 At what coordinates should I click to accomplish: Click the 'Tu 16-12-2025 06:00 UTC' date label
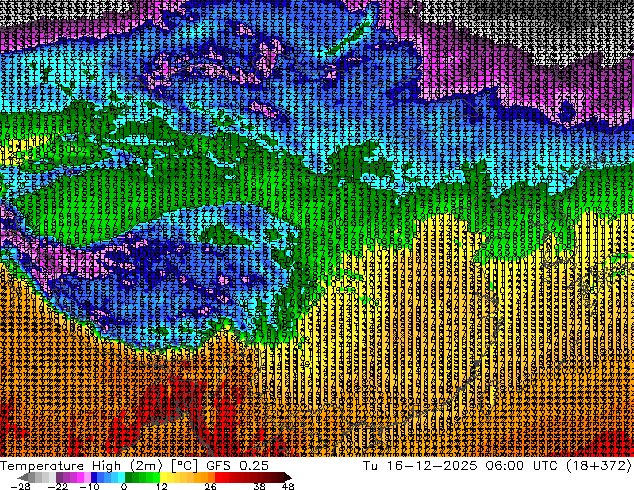click(x=462, y=466)
